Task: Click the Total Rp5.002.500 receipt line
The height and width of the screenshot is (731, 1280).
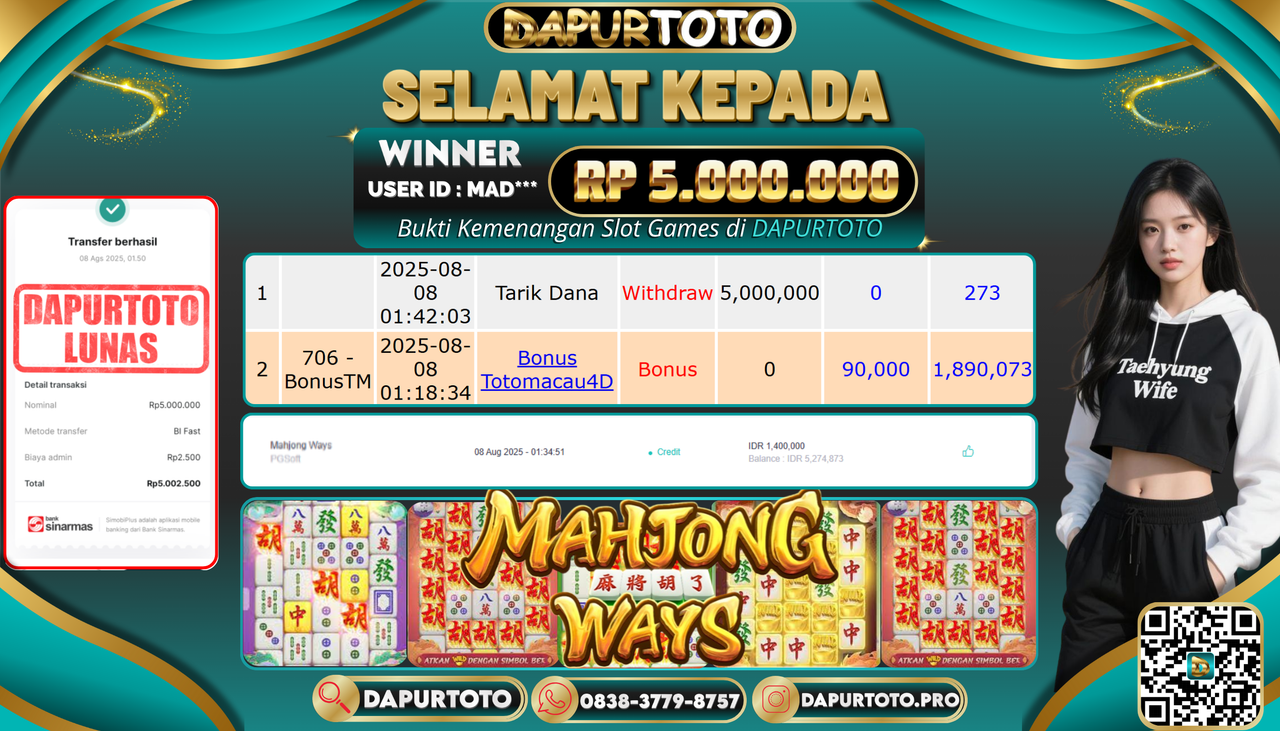Action: (112, 483)
